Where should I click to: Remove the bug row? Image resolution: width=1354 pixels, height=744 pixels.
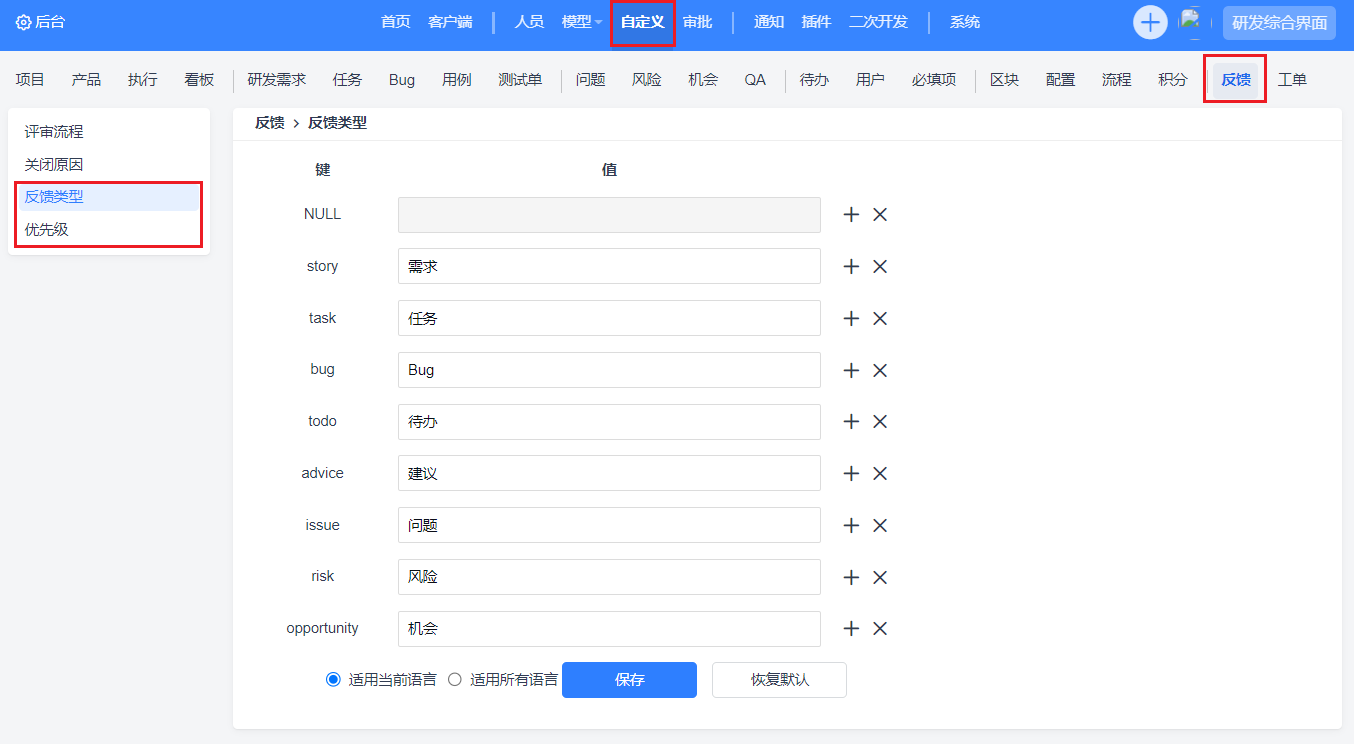pyautogui.click(x=880, y=370)
